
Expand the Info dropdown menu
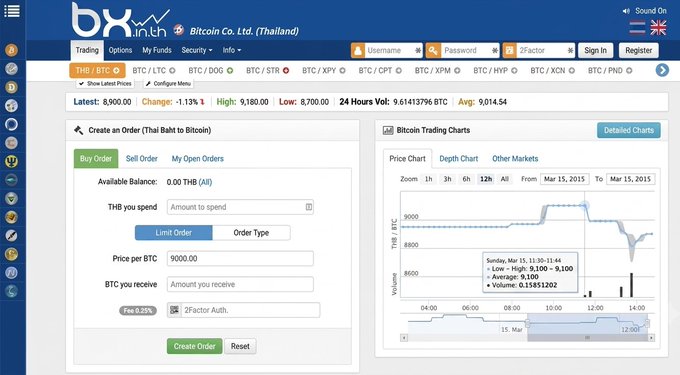coord(232,50)
